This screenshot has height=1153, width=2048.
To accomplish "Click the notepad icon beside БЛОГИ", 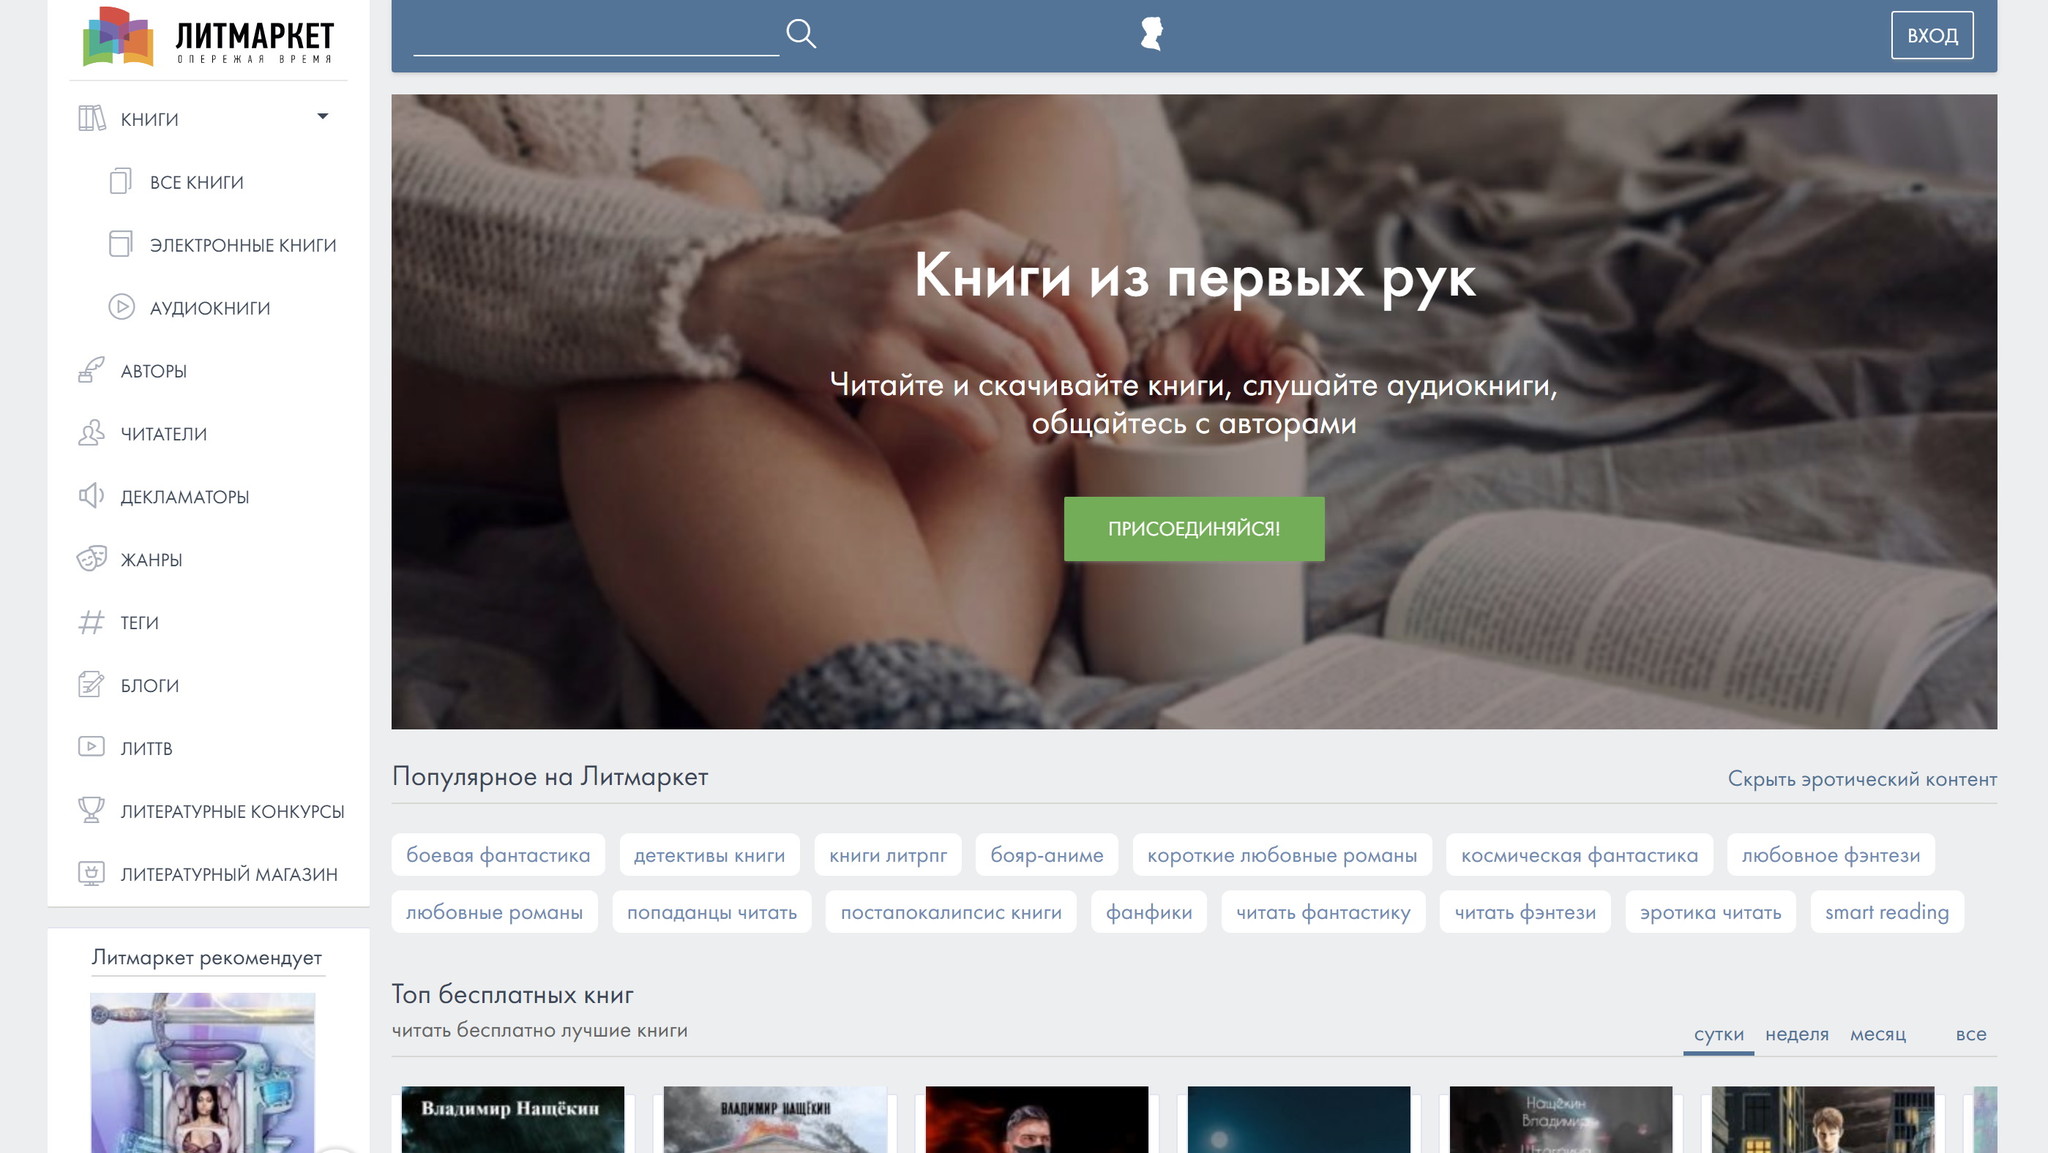I will 91,685.
